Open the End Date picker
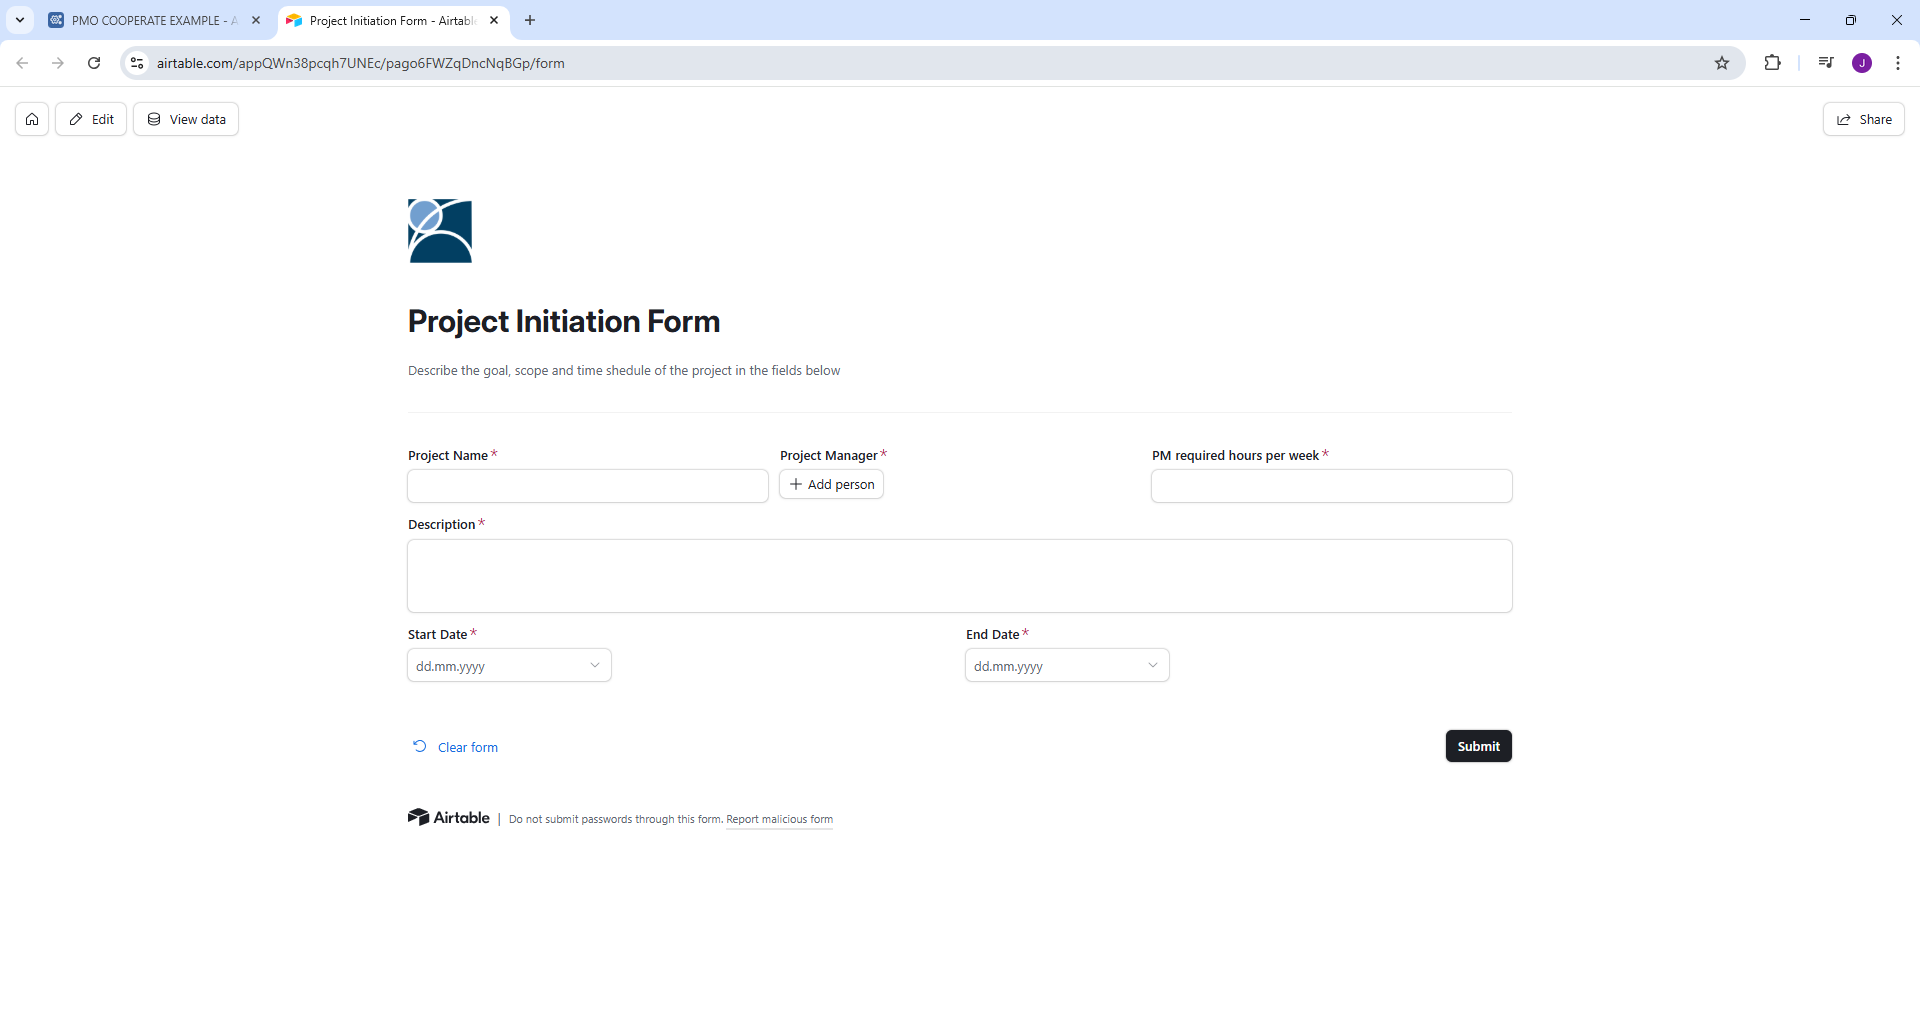This screenshot has height=1032, width=1920. 1067,666
